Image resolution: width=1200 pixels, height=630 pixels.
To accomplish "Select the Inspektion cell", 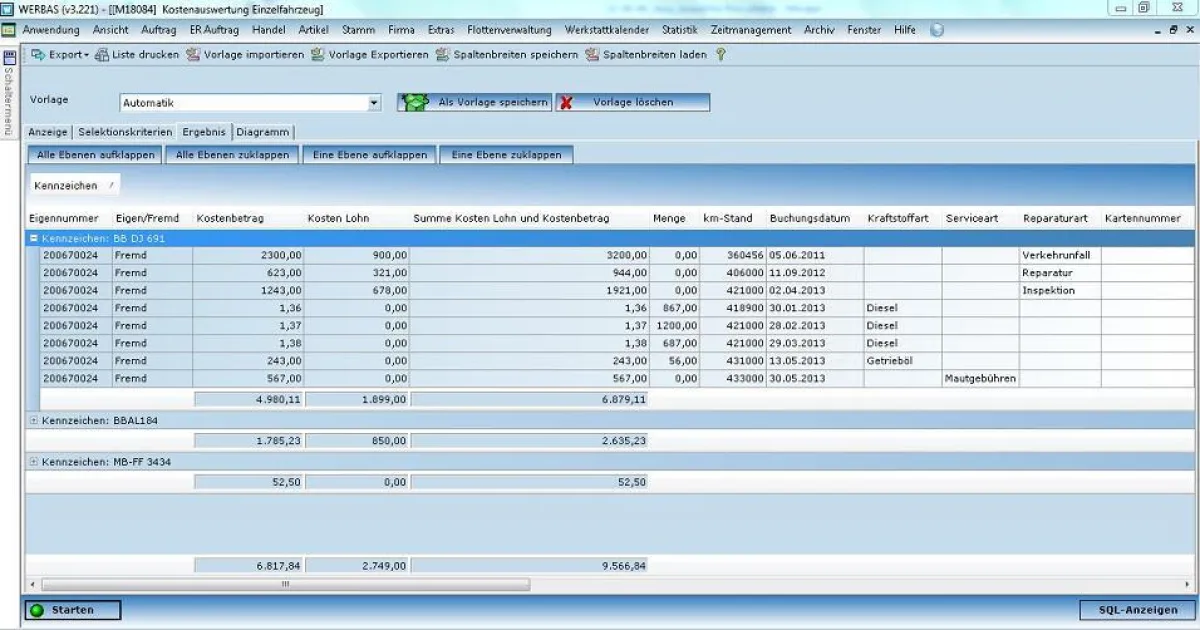I will click(1059, 290).
